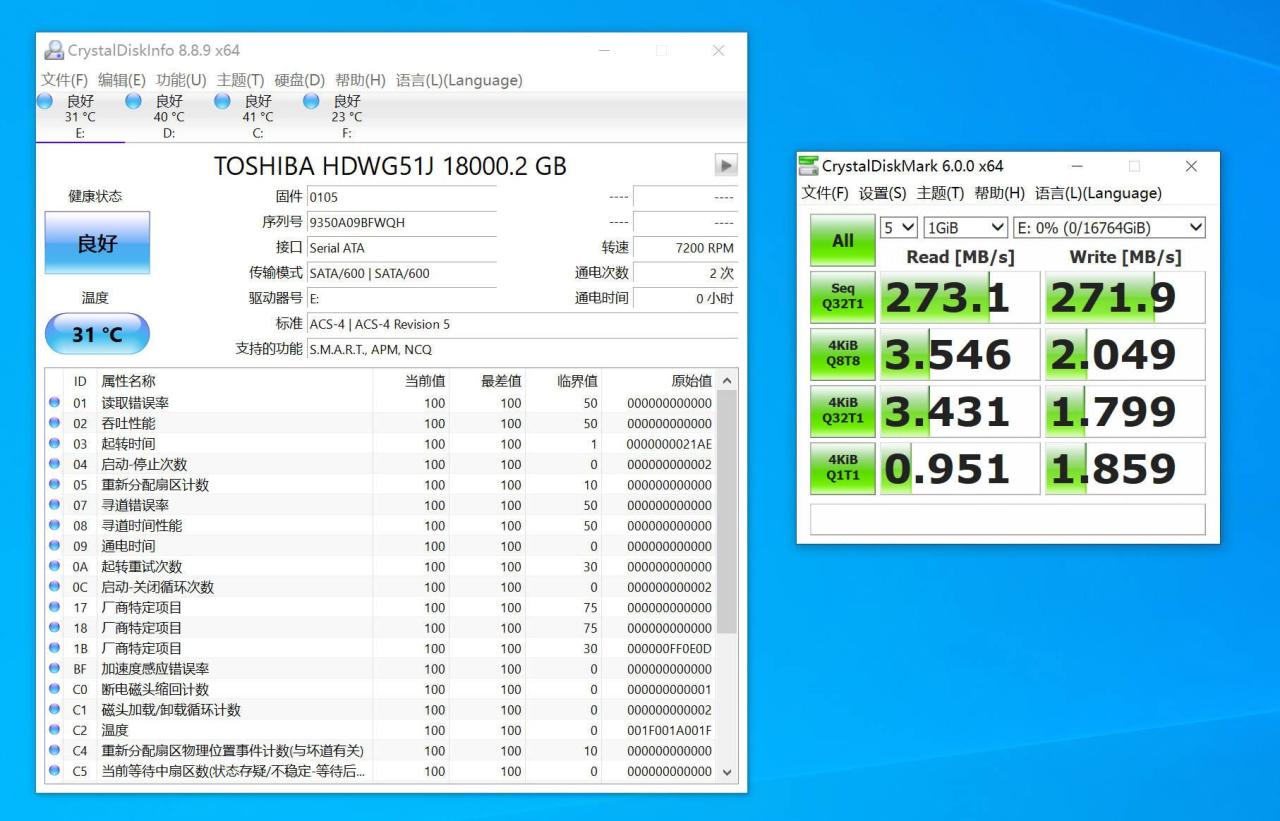Click status dot for attribute 08 寻道时间性能
Image resolution: width=1280 pixels, height=821 pixels.
click(x=54, y=526)
